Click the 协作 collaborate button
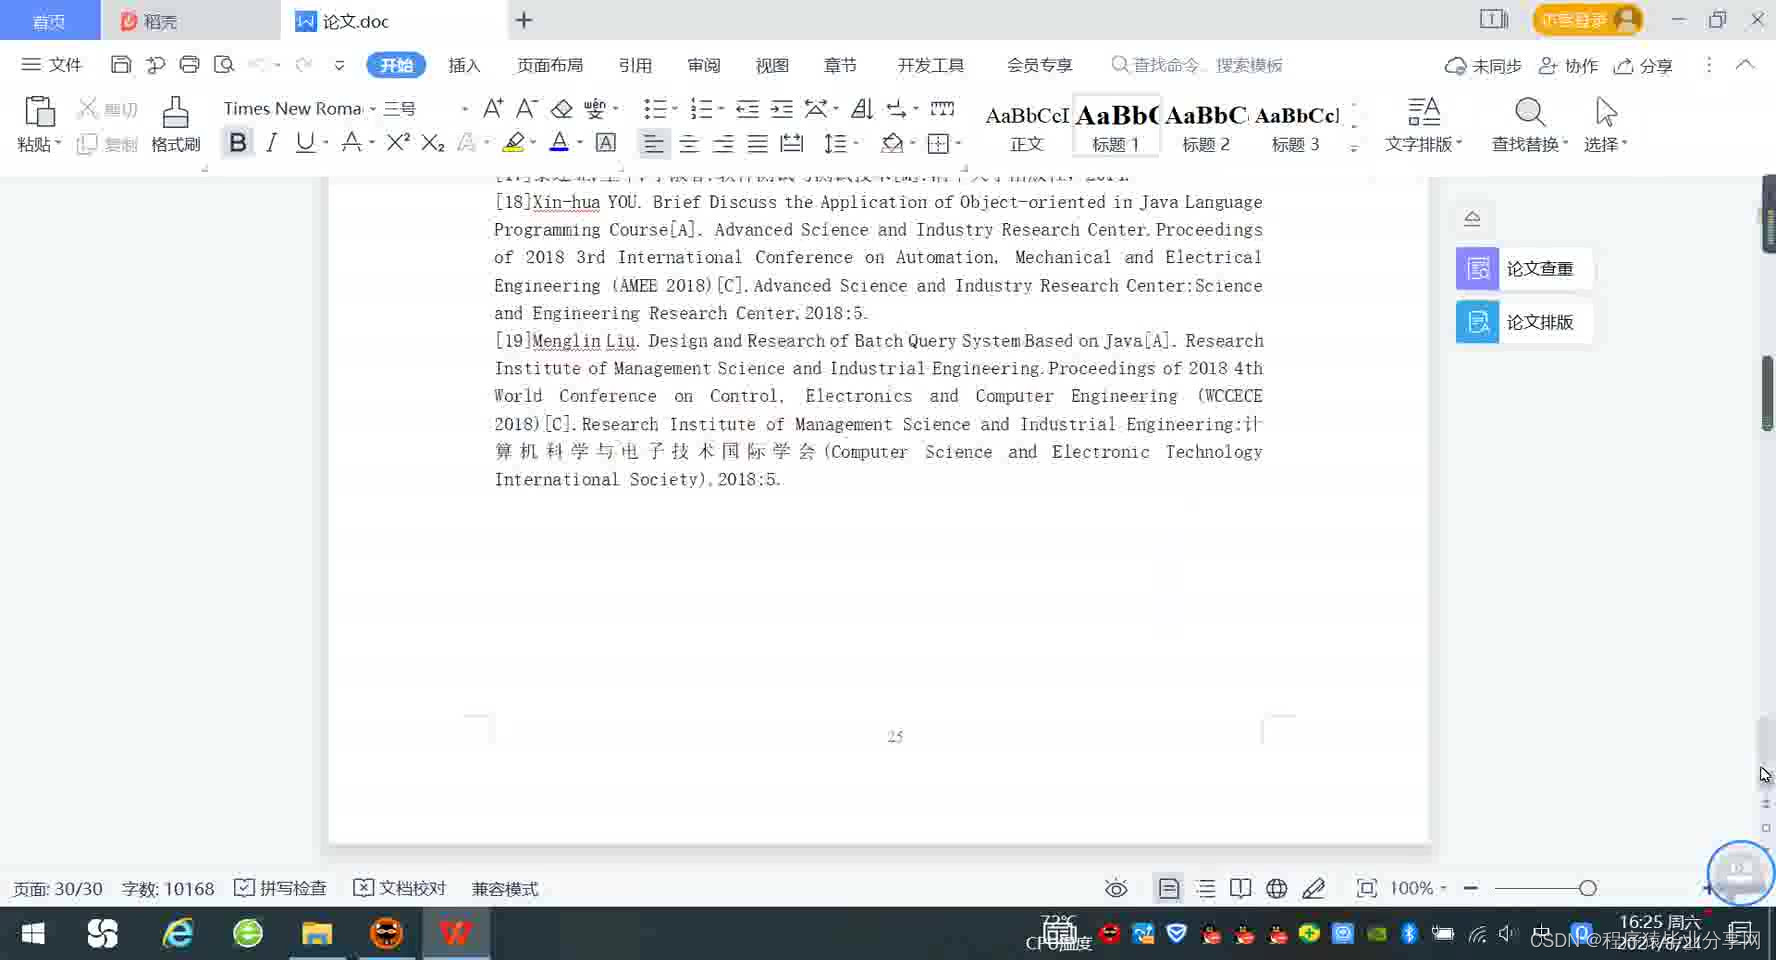This screenshot has width=1776, height=960. pos(1568,65)
